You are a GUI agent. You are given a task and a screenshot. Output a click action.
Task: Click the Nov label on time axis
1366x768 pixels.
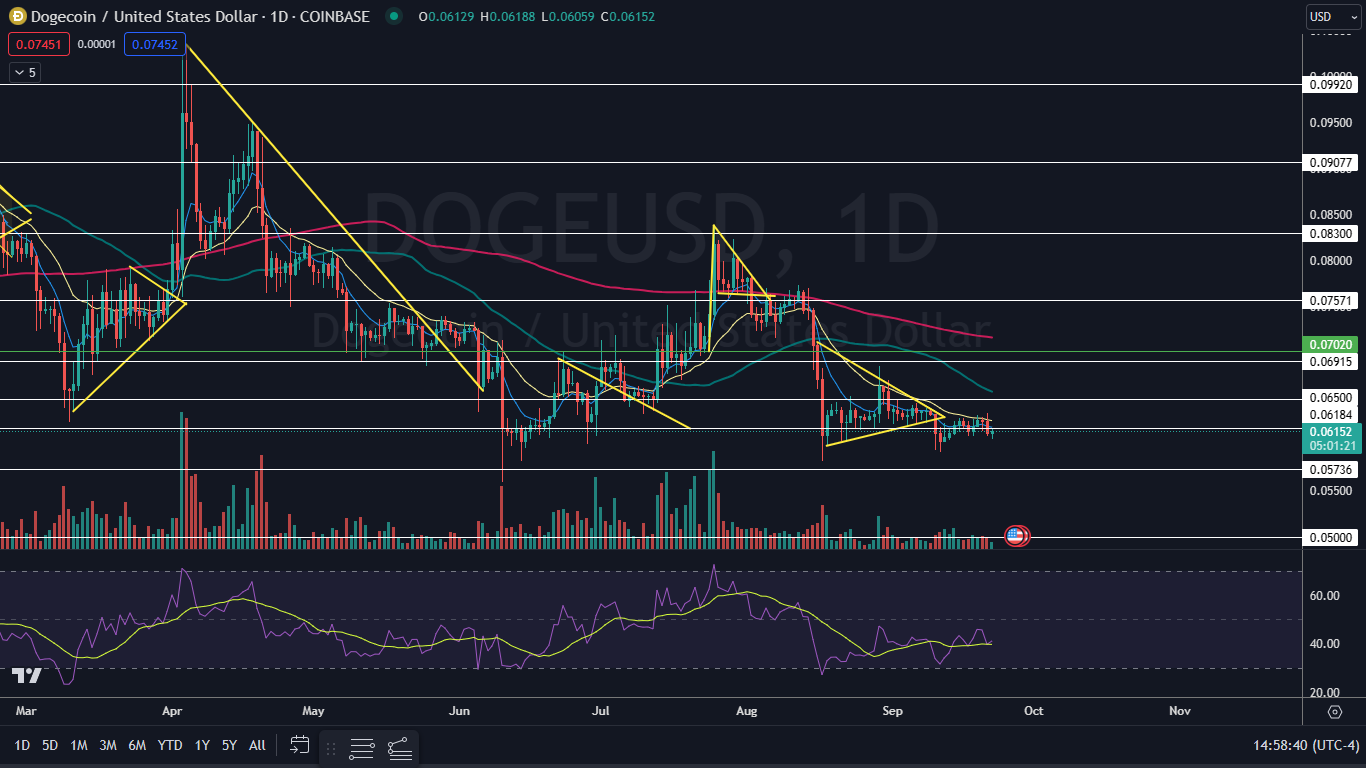coord(1179,711)
